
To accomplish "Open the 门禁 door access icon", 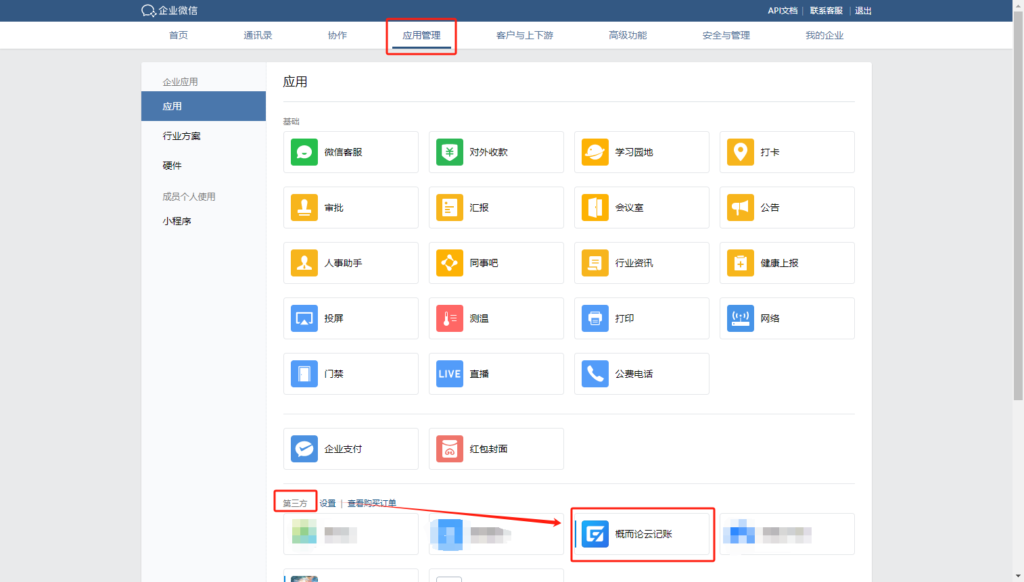I will coord(304,374).
